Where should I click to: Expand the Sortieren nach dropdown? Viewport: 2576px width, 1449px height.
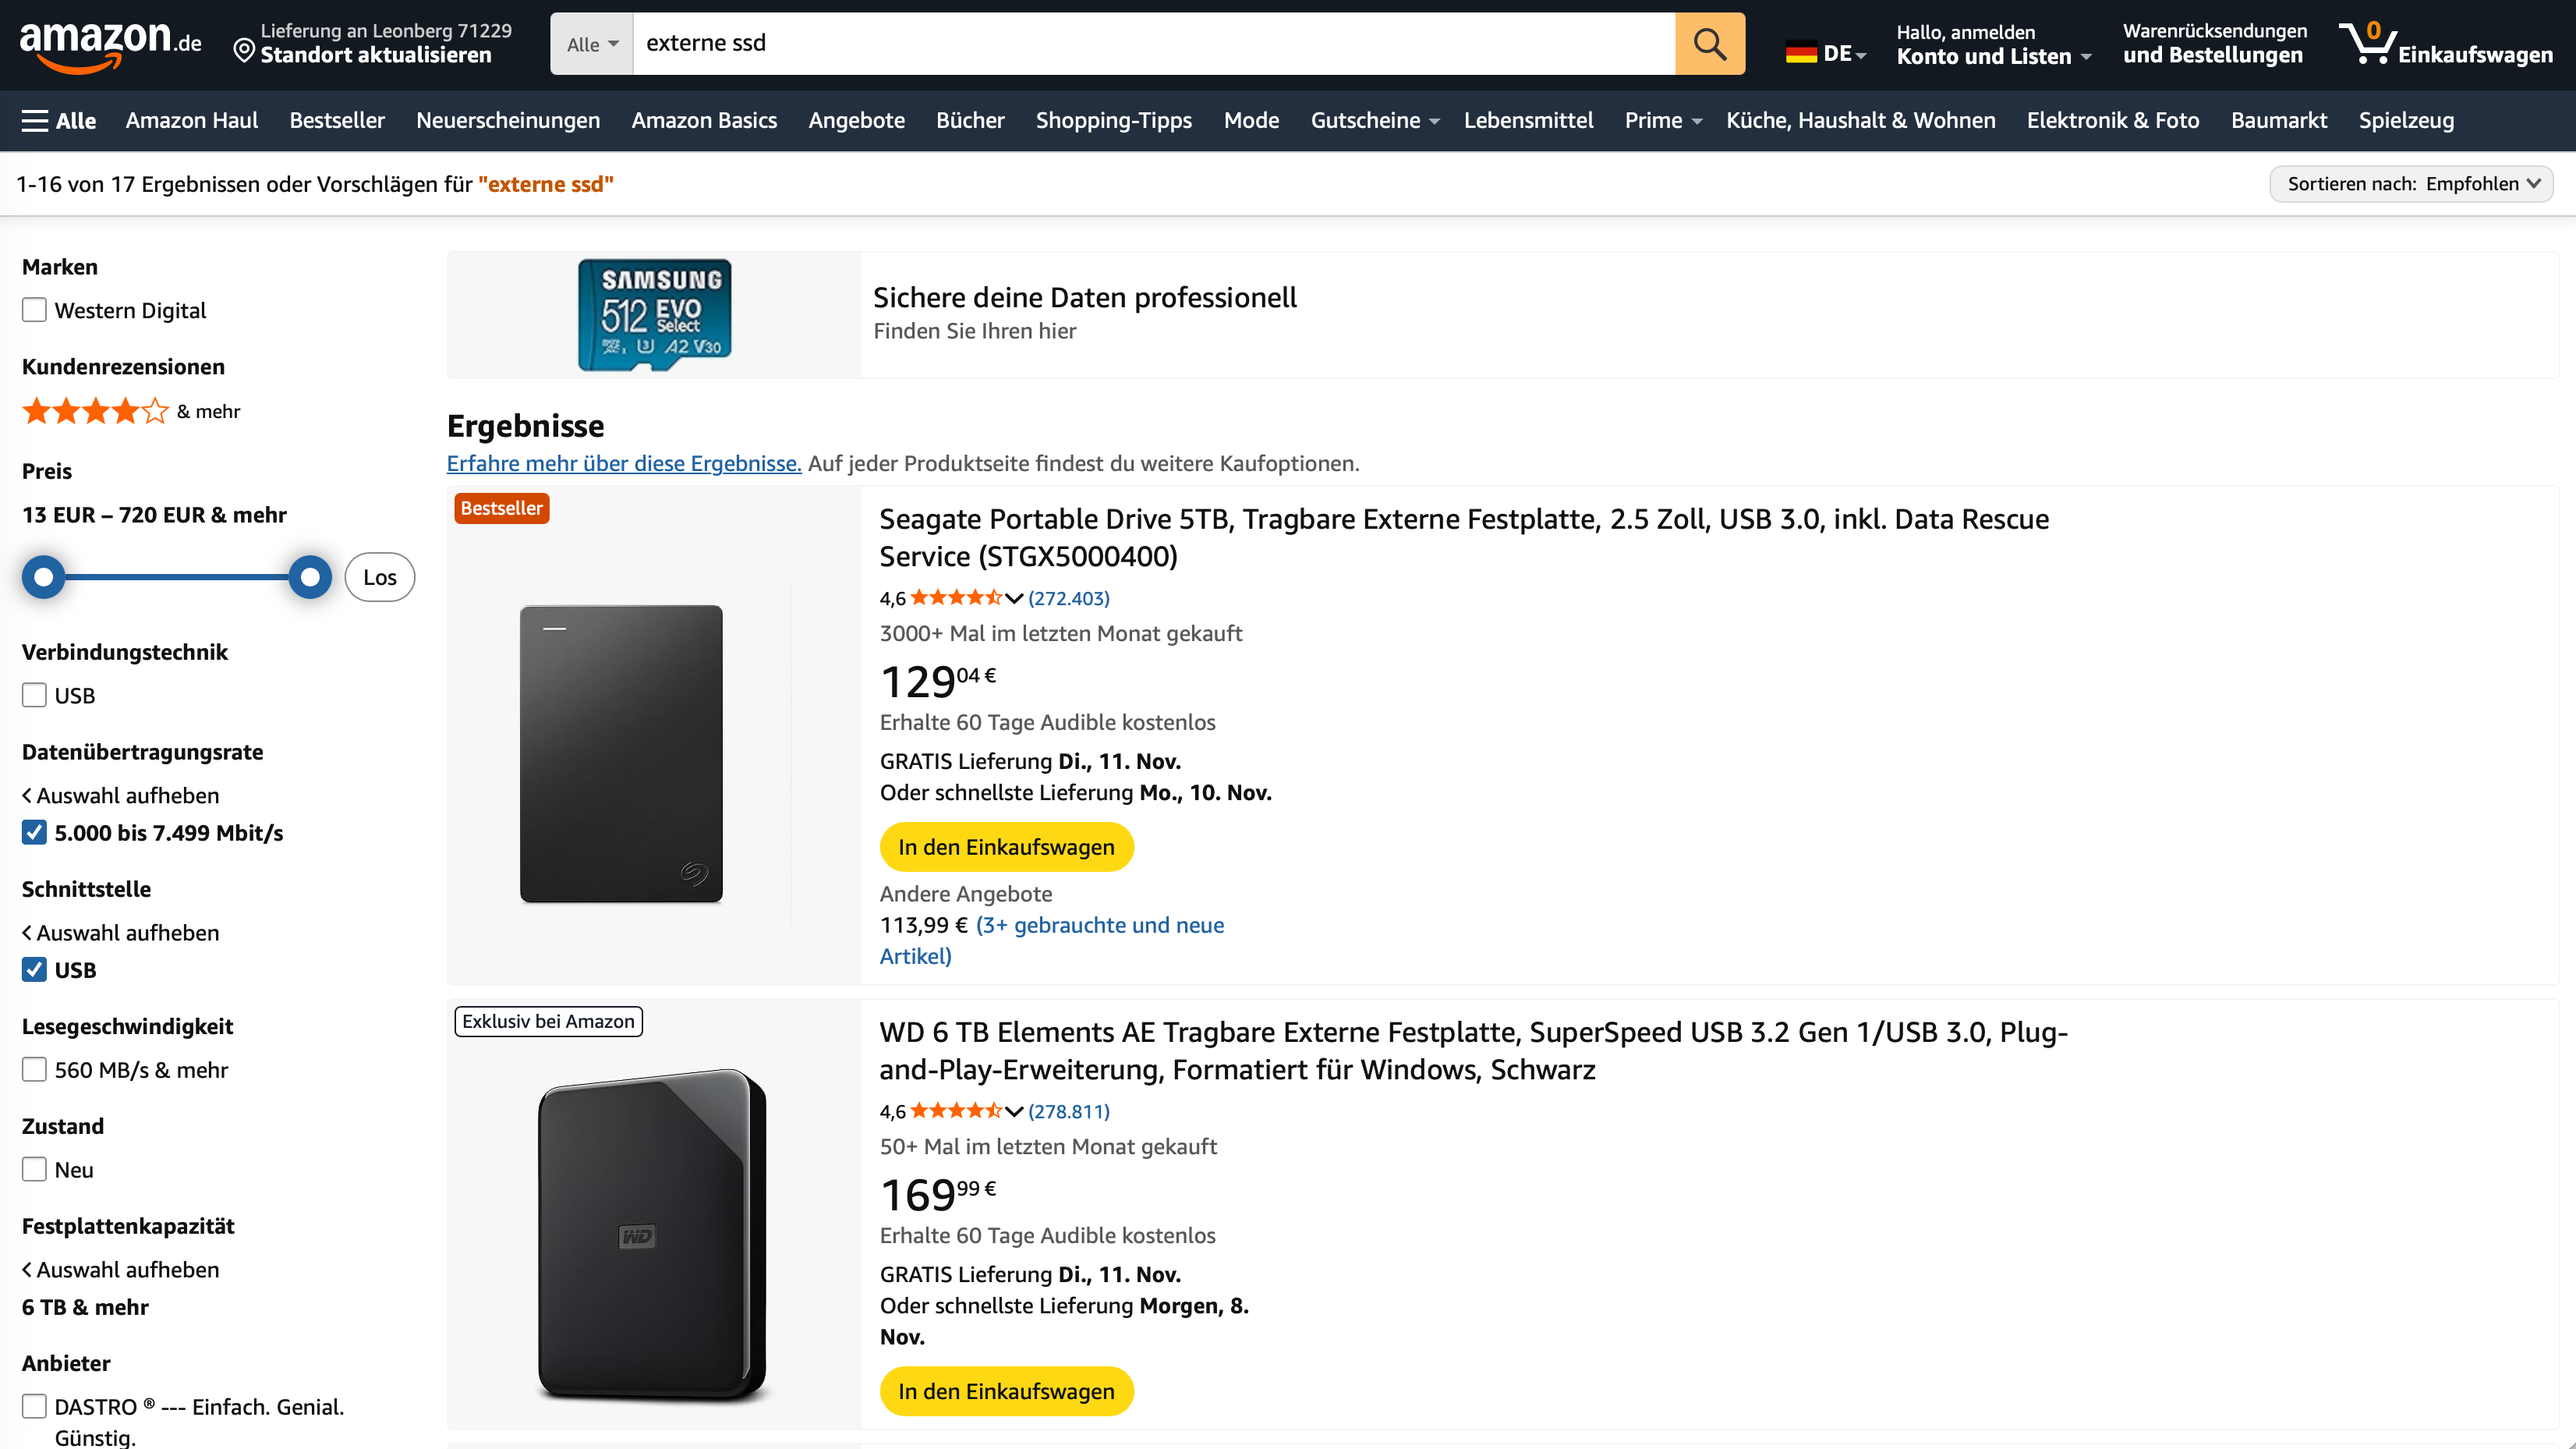[x=2411, y=184]
